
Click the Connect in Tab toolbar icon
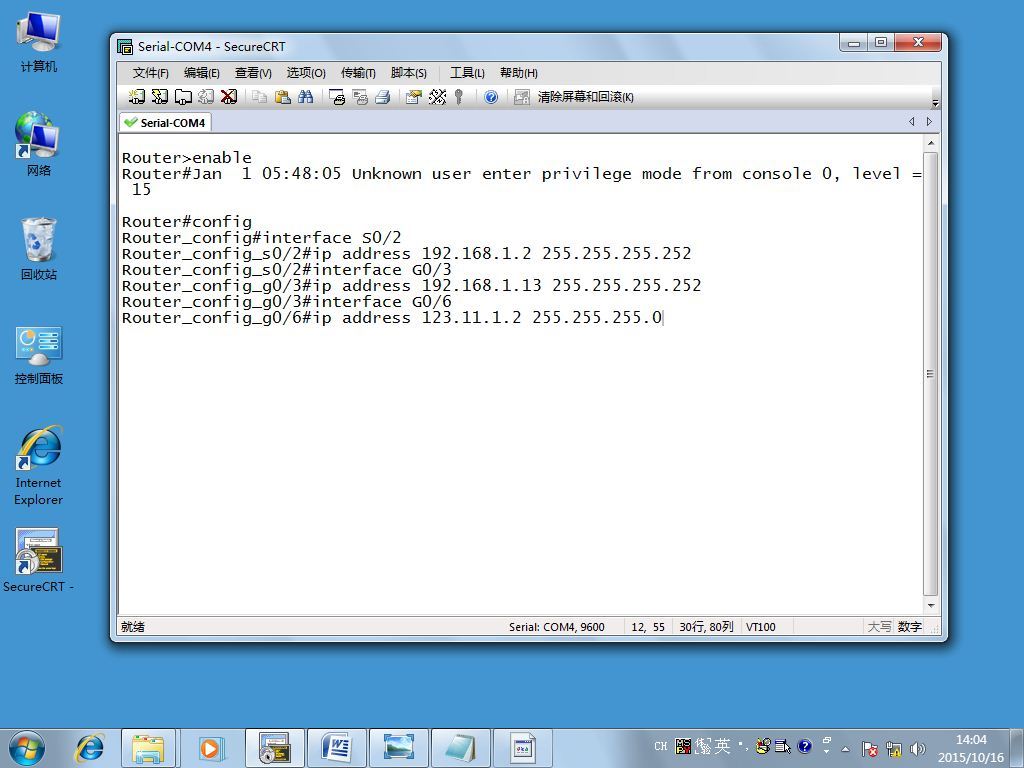click(183, 97)
